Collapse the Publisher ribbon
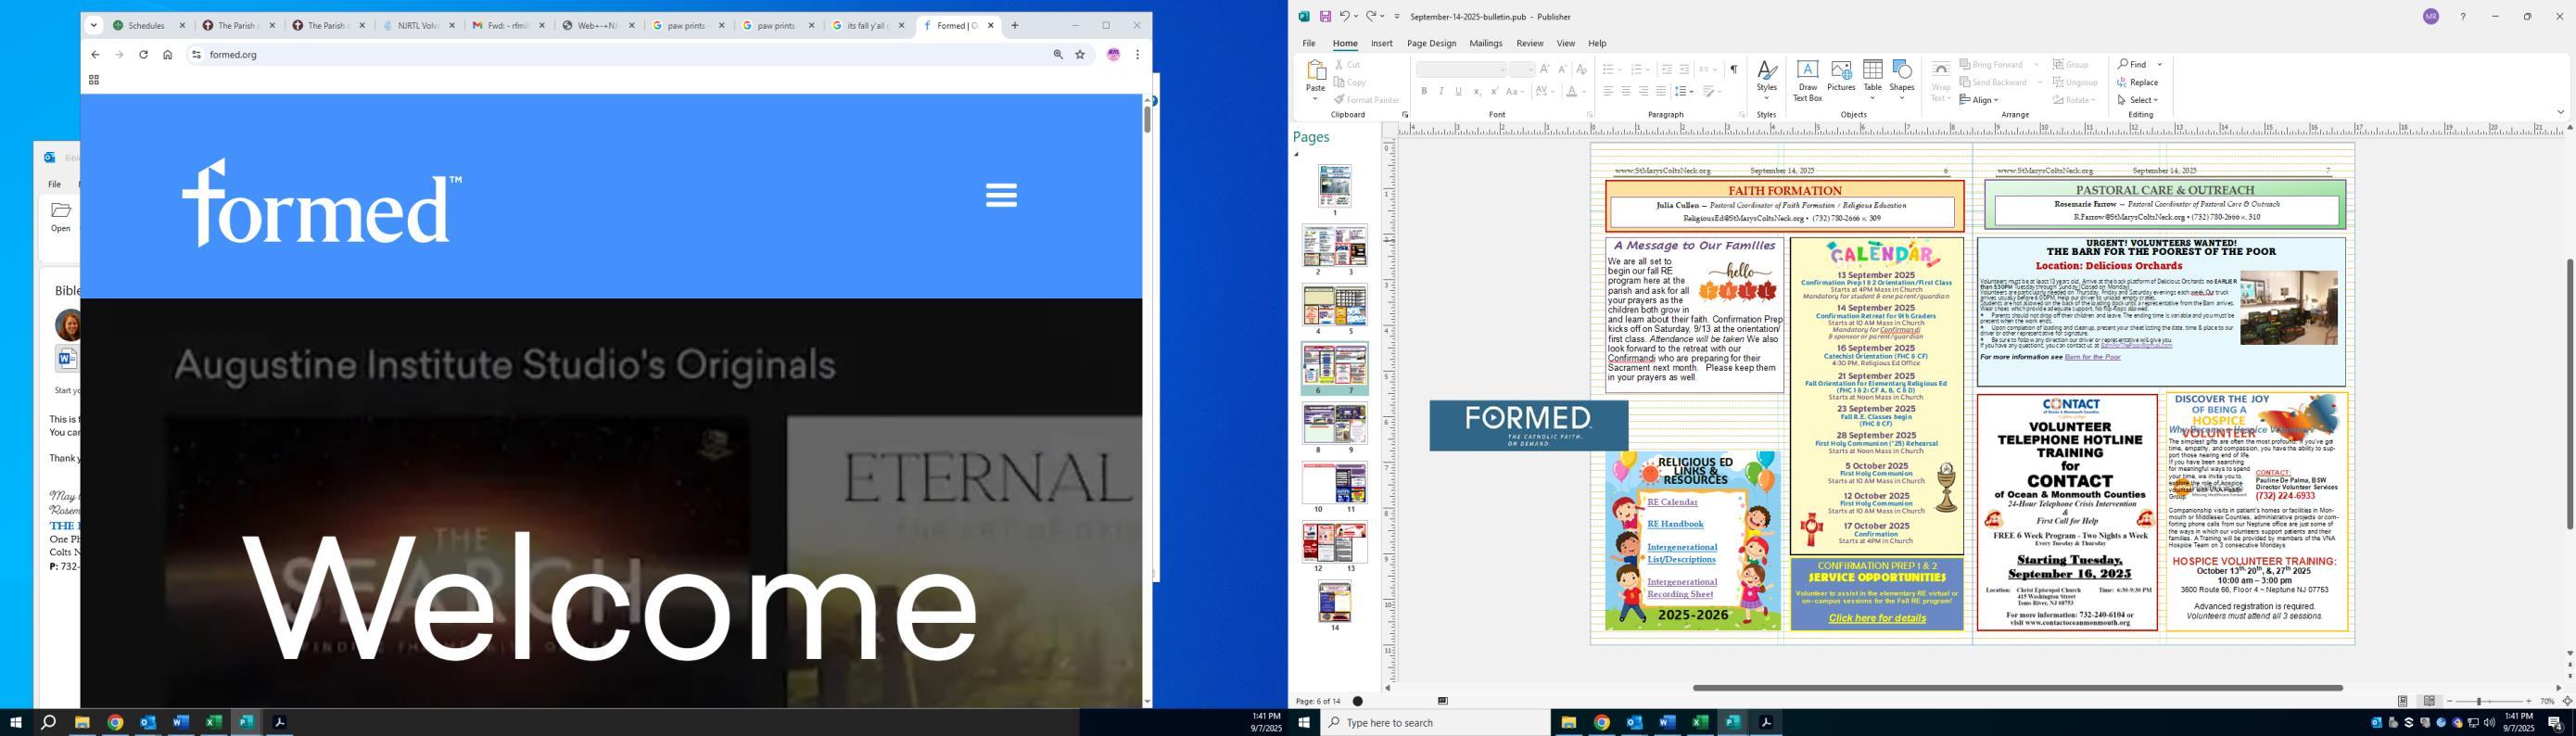Screen dimensions: 2576x736 pyautogui.click(x=2561, y=112)
